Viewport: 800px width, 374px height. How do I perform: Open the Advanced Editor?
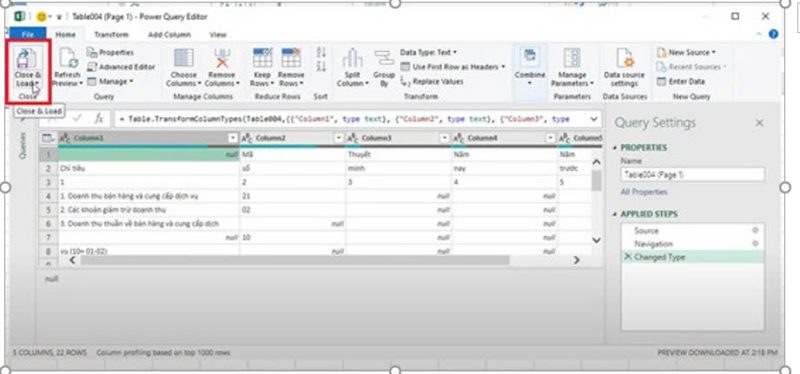(121, 67)
